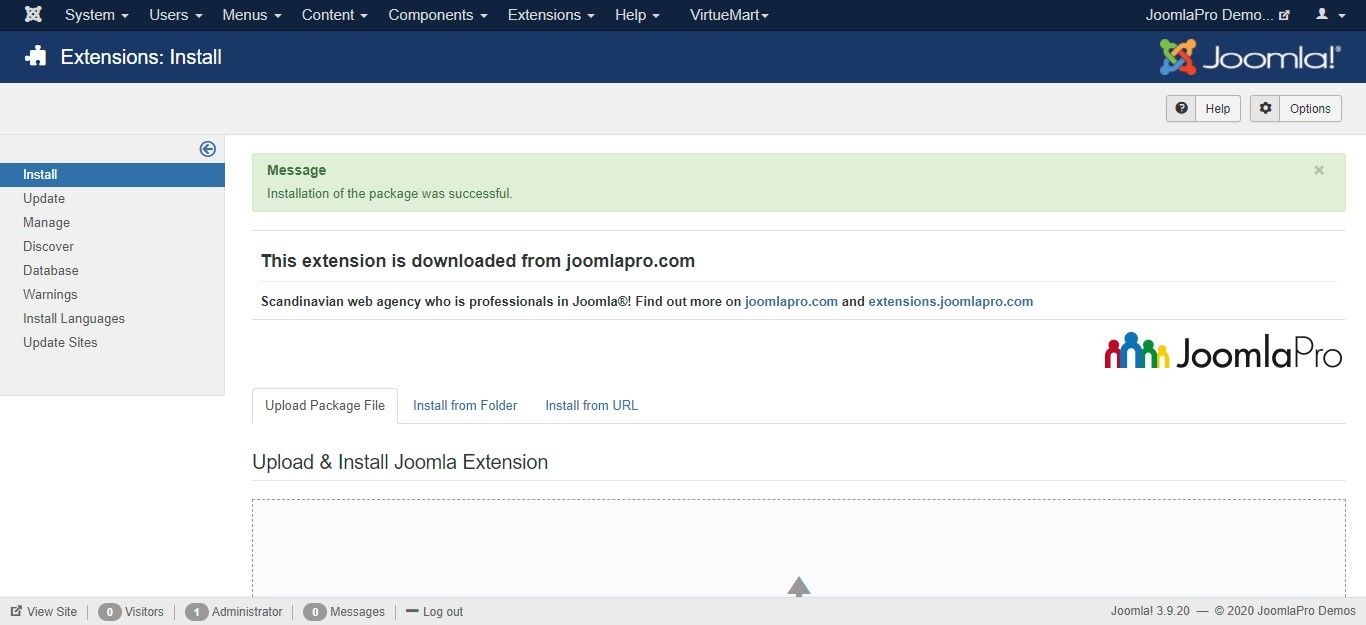The image size is (1366, 625).
Task: Switch to the Upload Package File tab
Action: [x=325, y=406]
